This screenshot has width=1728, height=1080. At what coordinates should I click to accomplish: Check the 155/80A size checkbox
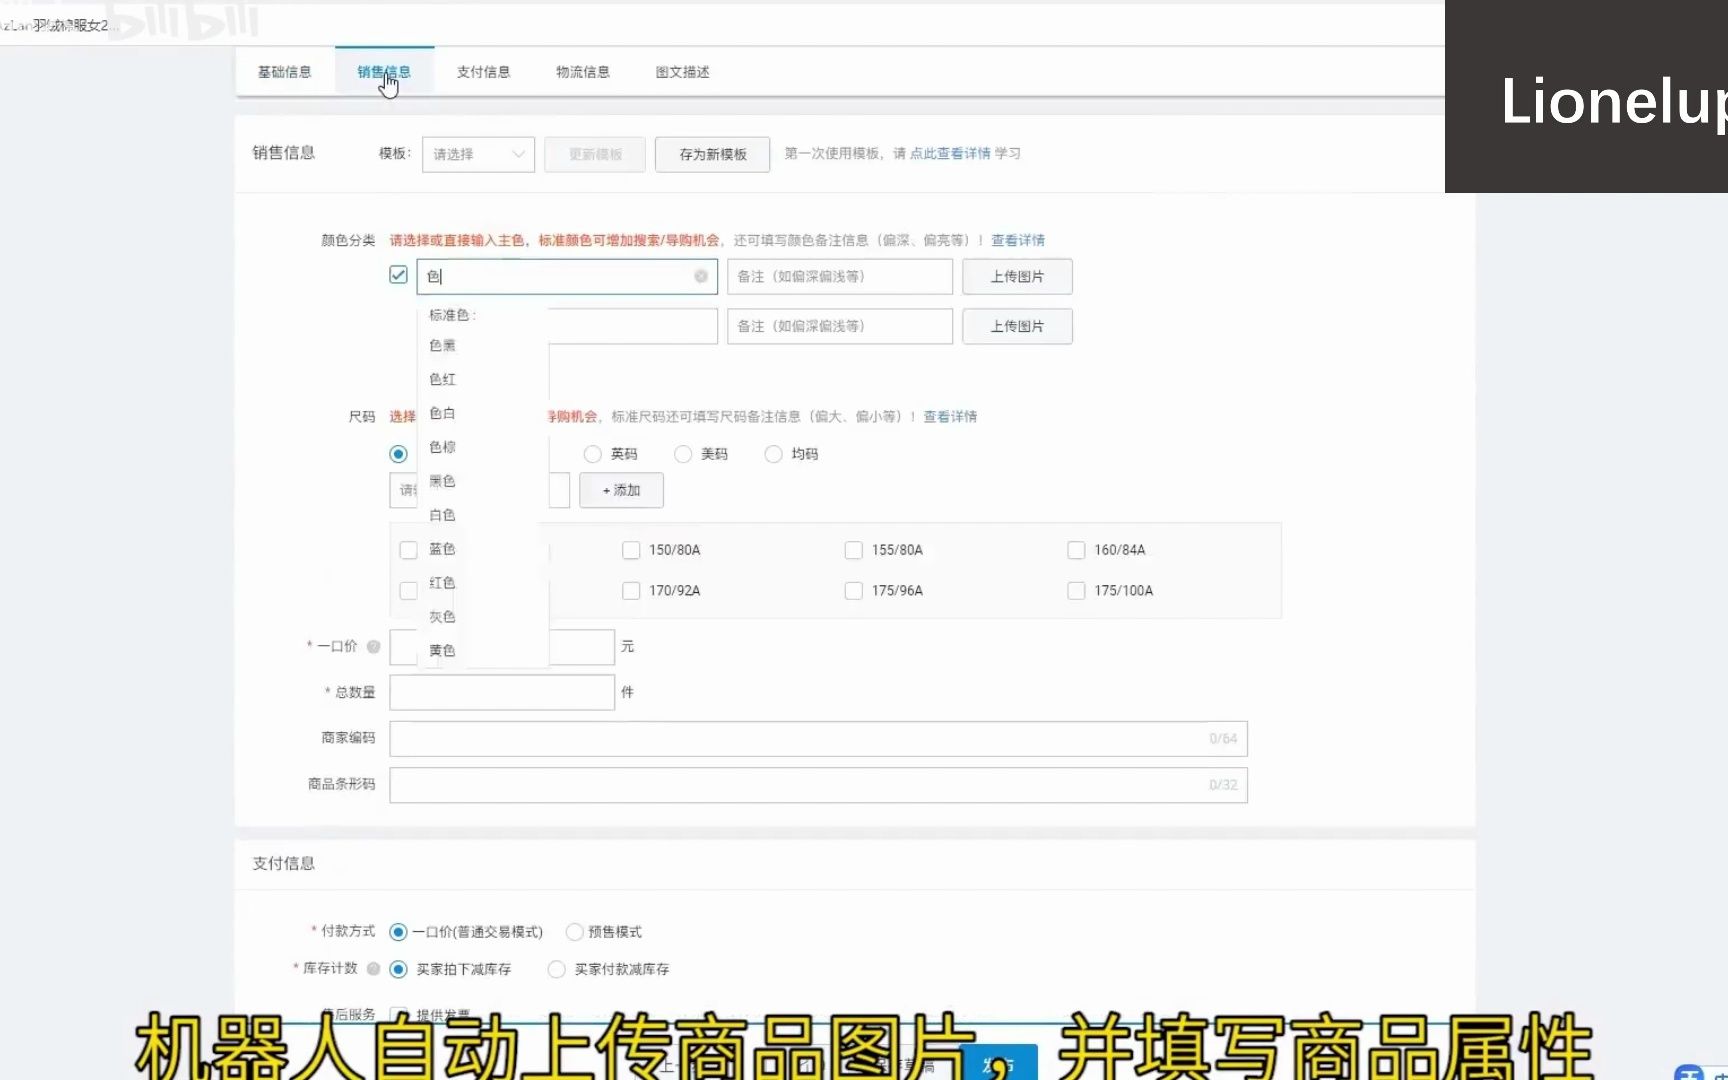click(x=854, y=550)
